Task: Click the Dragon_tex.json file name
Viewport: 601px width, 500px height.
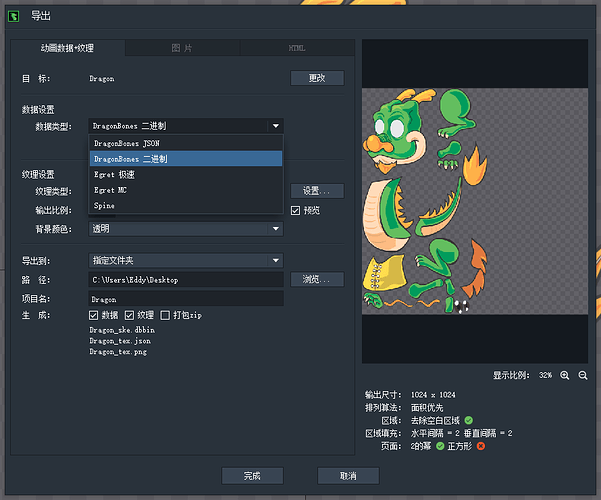Action: 120,341
